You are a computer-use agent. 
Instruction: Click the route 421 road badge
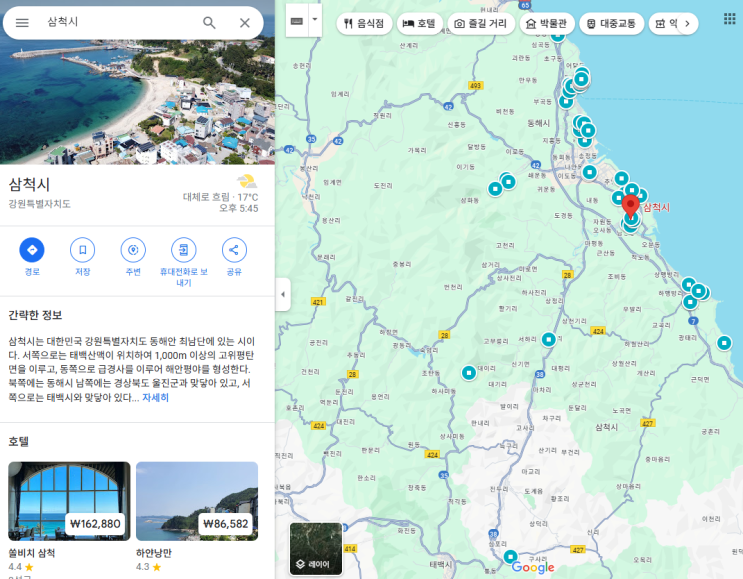[x=318, y=302]
